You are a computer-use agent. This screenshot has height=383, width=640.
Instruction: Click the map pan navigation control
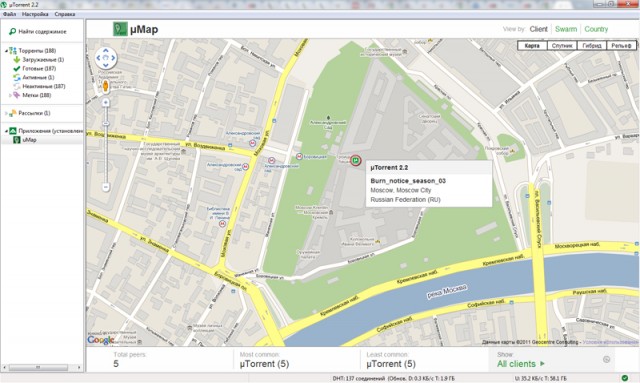pyautogui.click(x=106, y=58)
